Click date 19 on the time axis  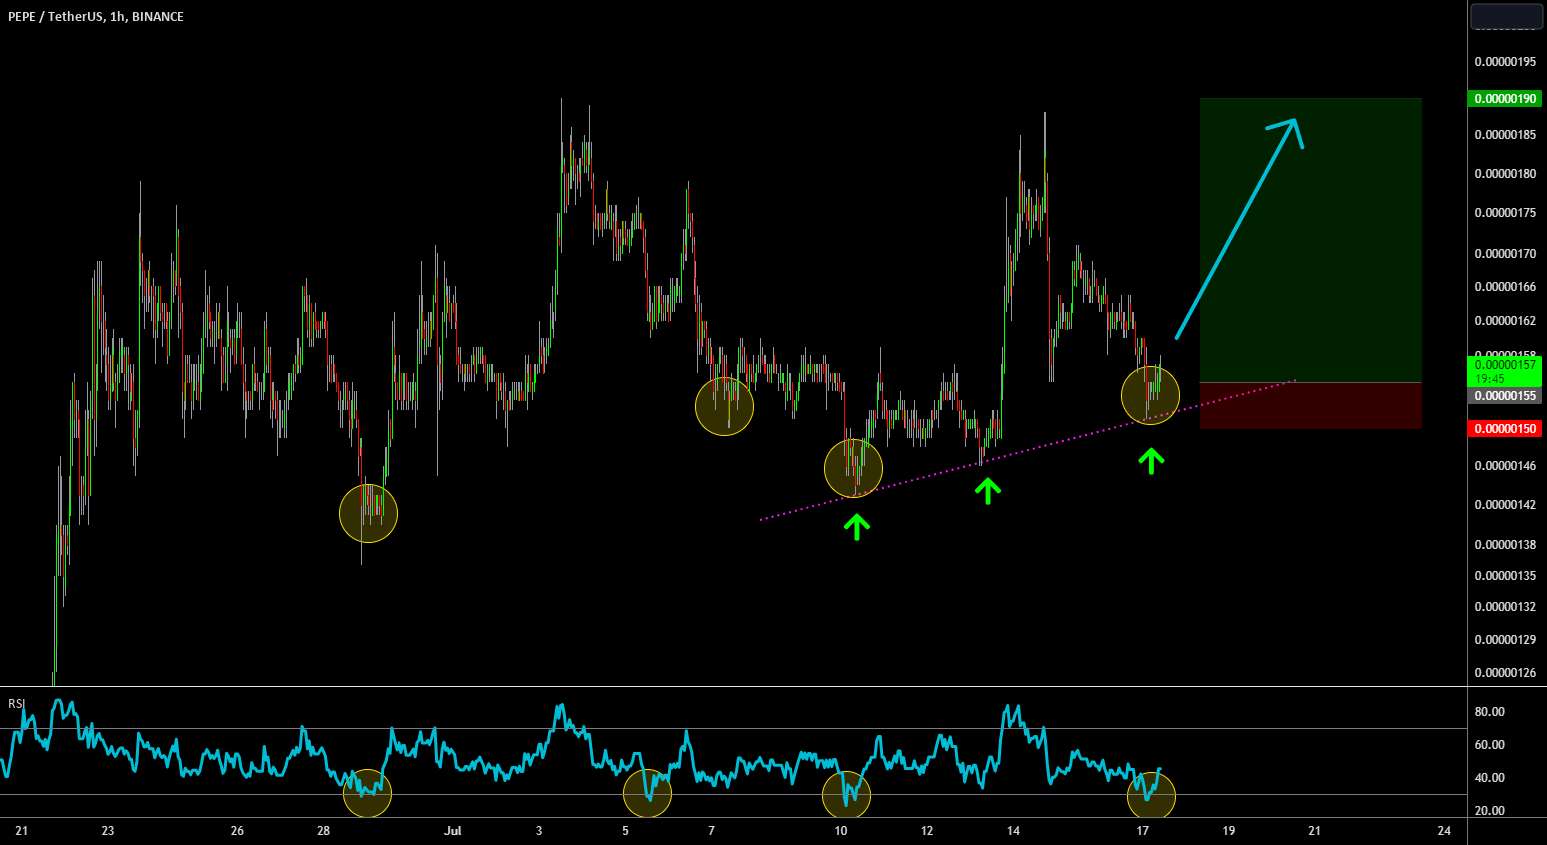(x=1228, y=831)
